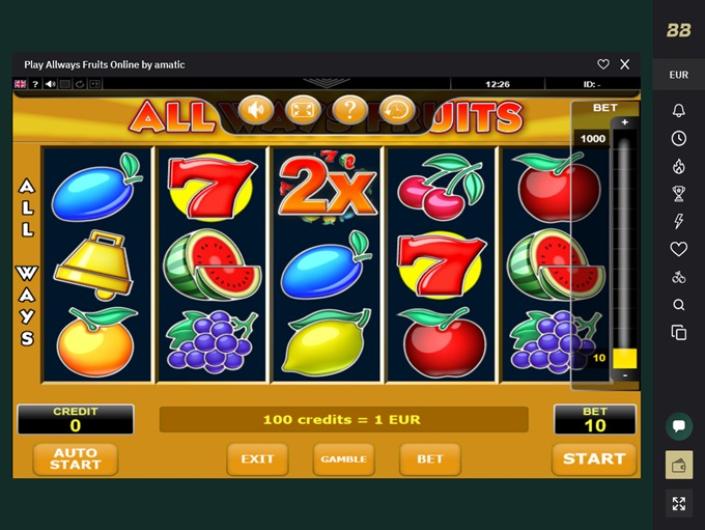The height and width of the screenshot is (530, 705).
Task: Open help via the orange question mark button
Action: click(x=350, y=109)
